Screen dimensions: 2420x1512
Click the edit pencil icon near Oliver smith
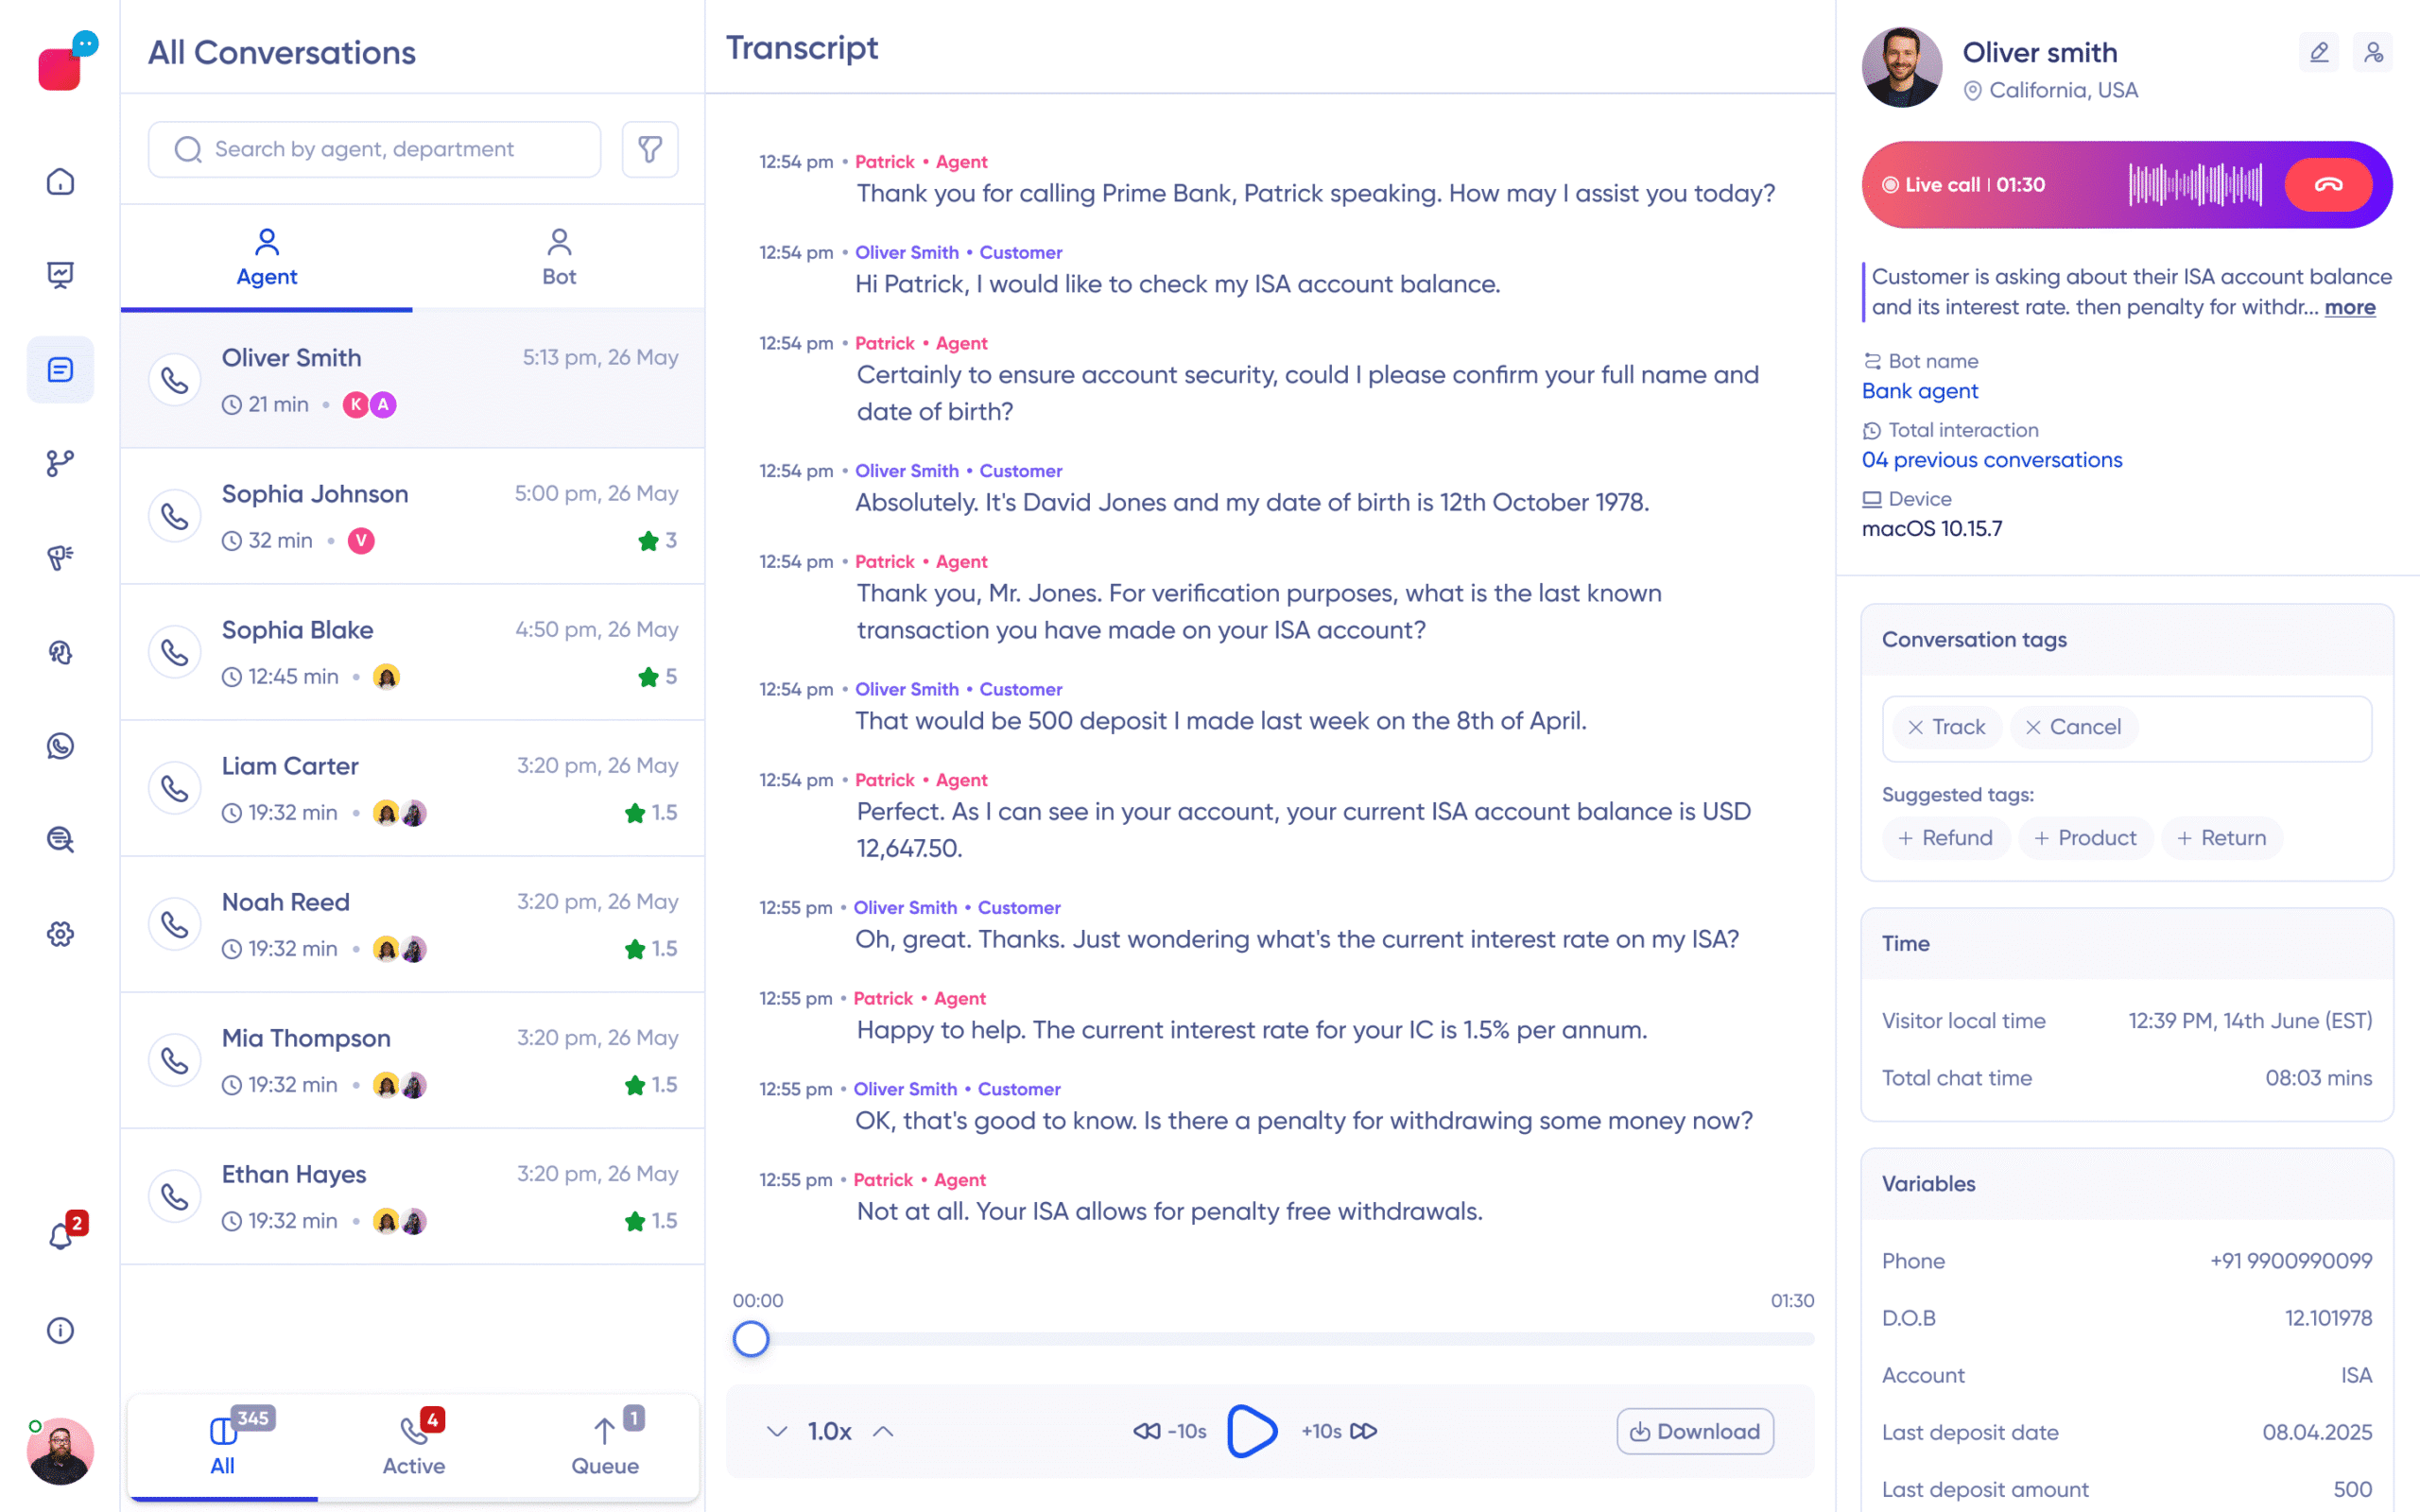click(2318, 52)
